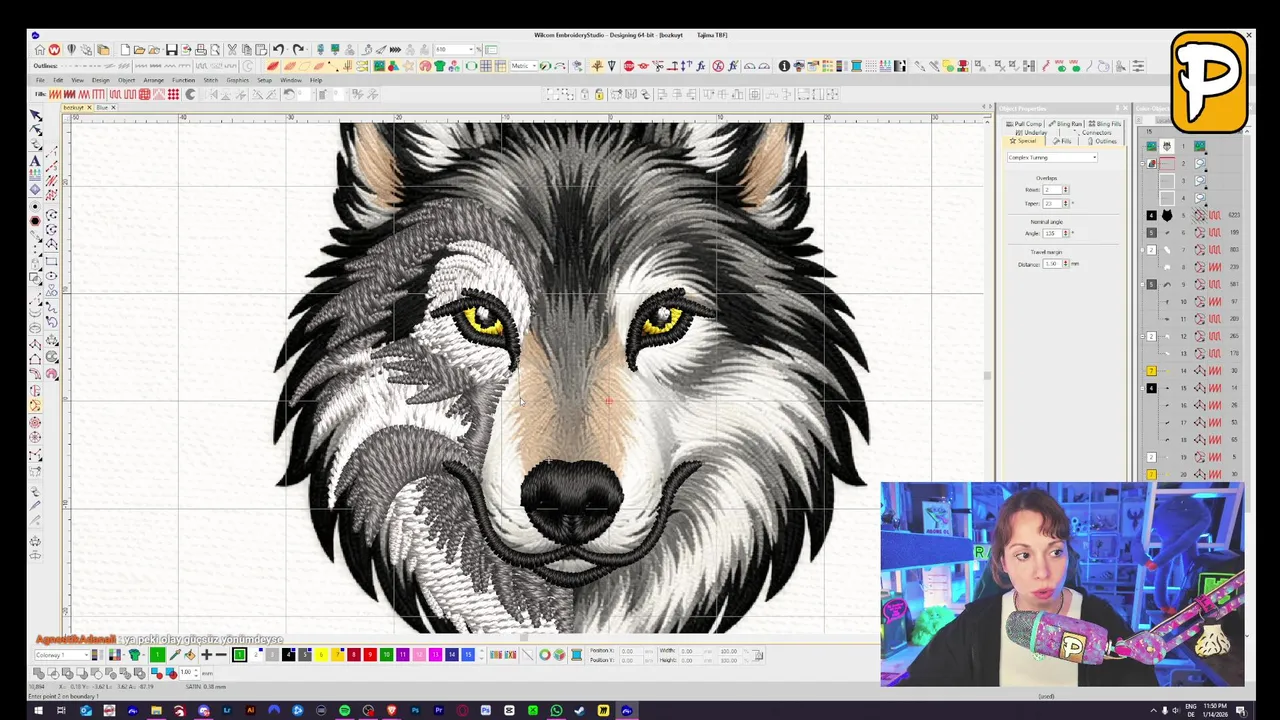Open a design with the folder icon

(140, 50)
